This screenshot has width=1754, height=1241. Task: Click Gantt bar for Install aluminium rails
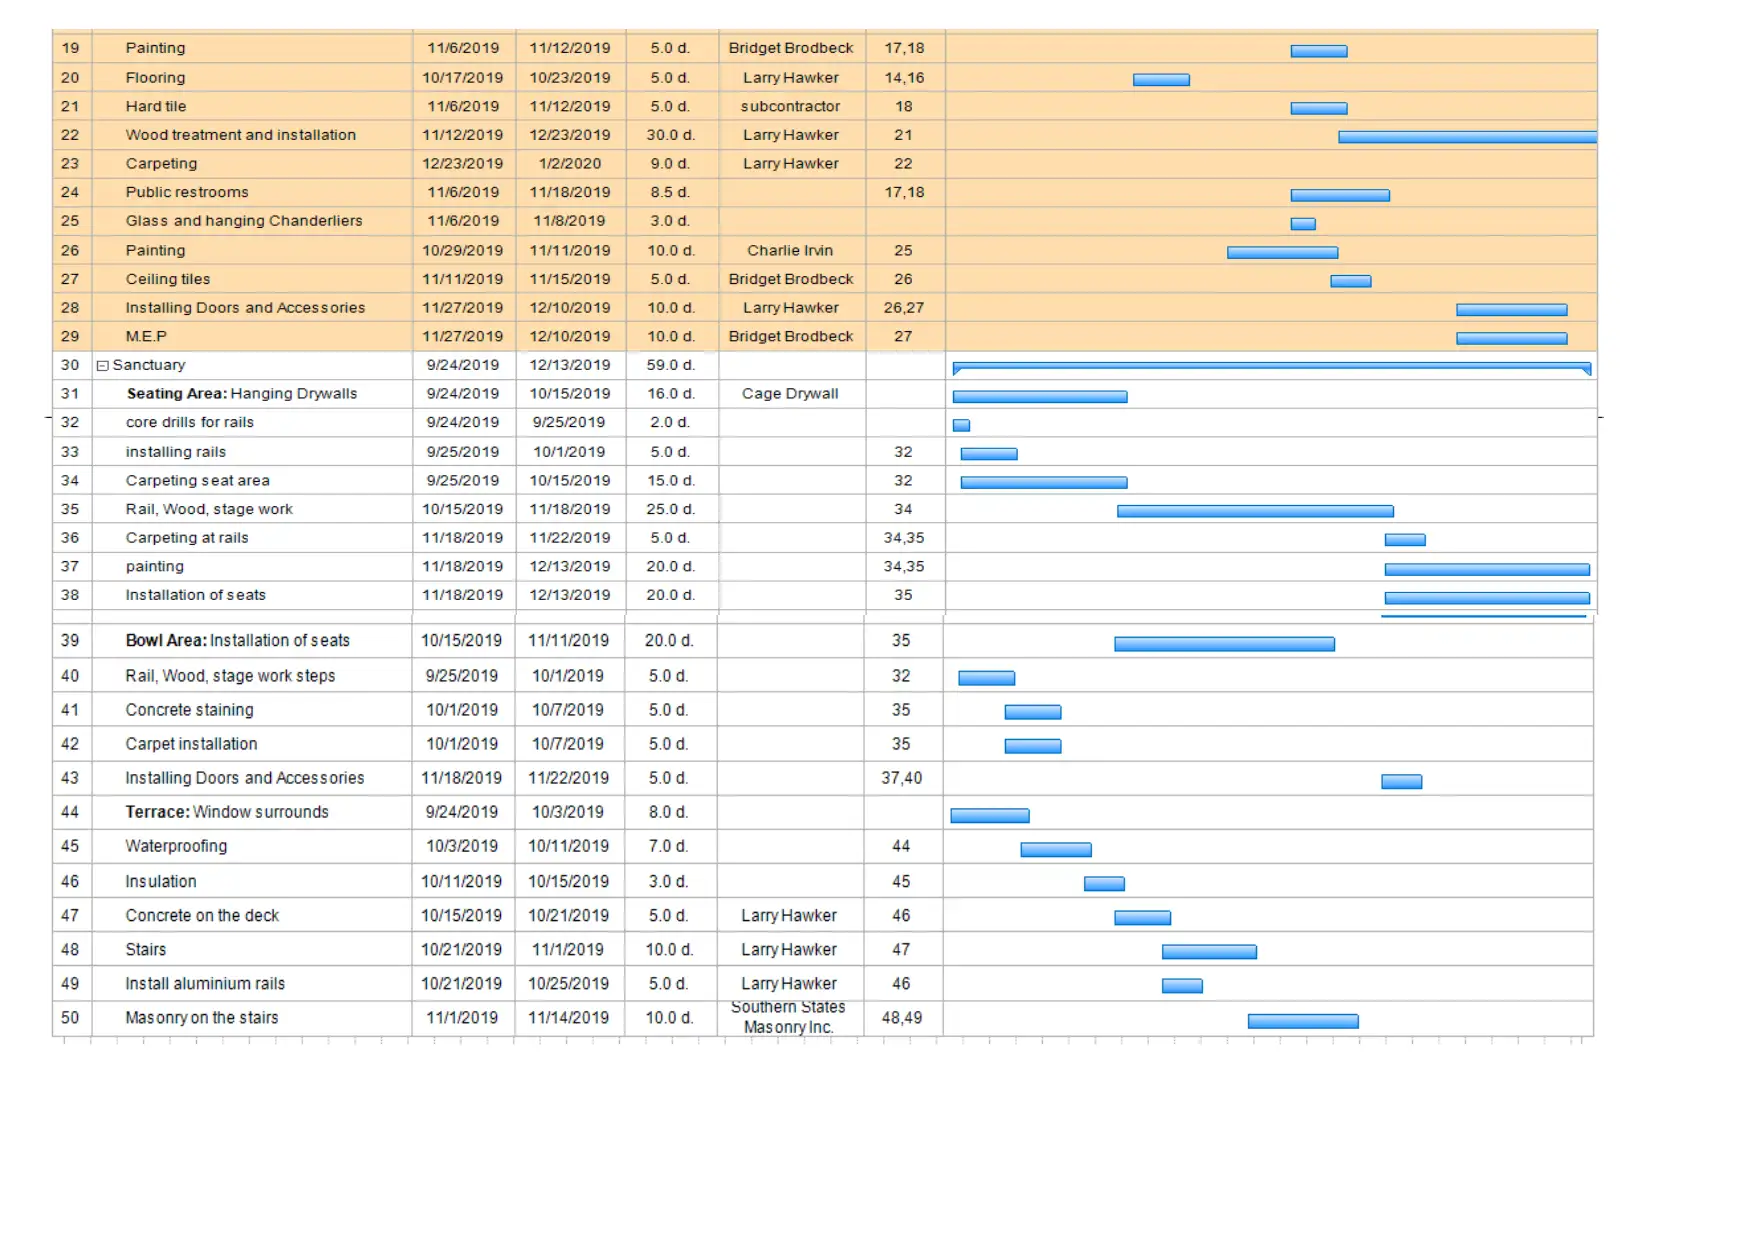click(x=1182, y=986)
